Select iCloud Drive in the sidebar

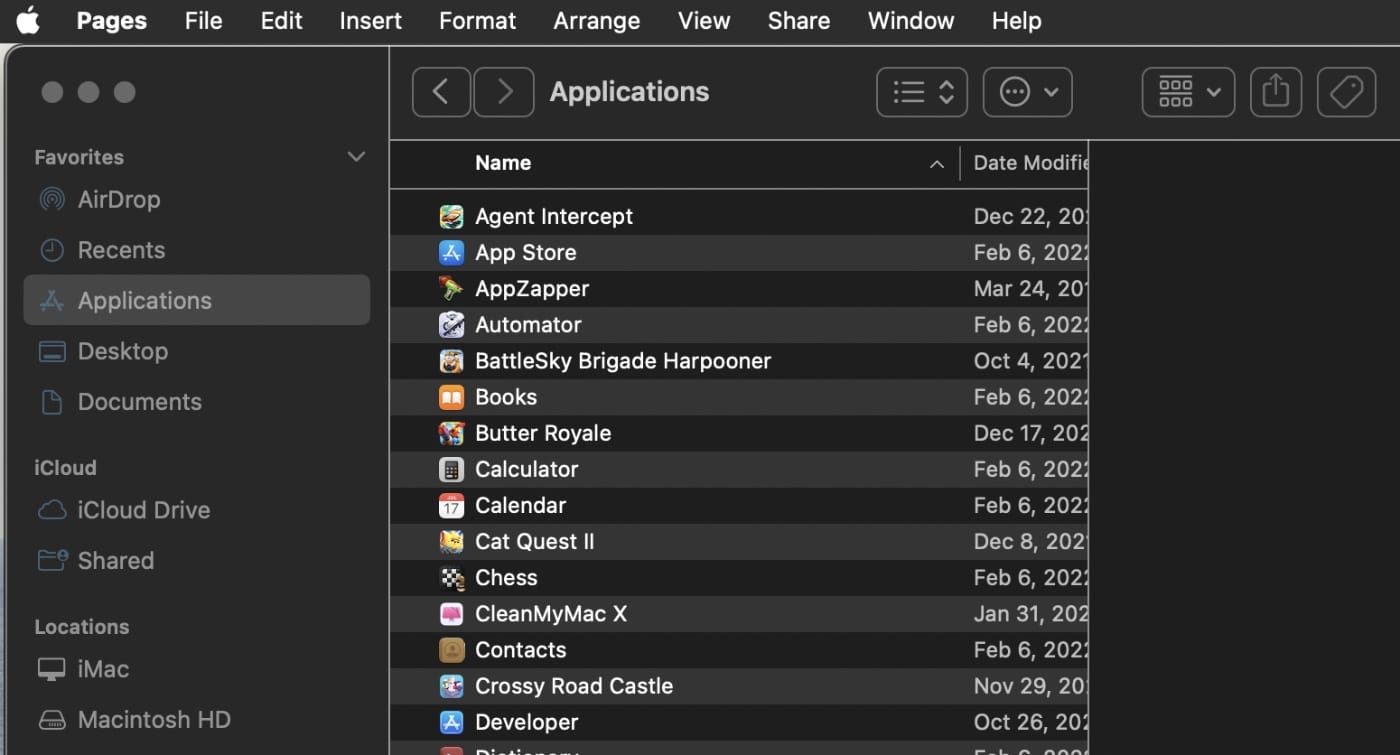pos(197,510)
